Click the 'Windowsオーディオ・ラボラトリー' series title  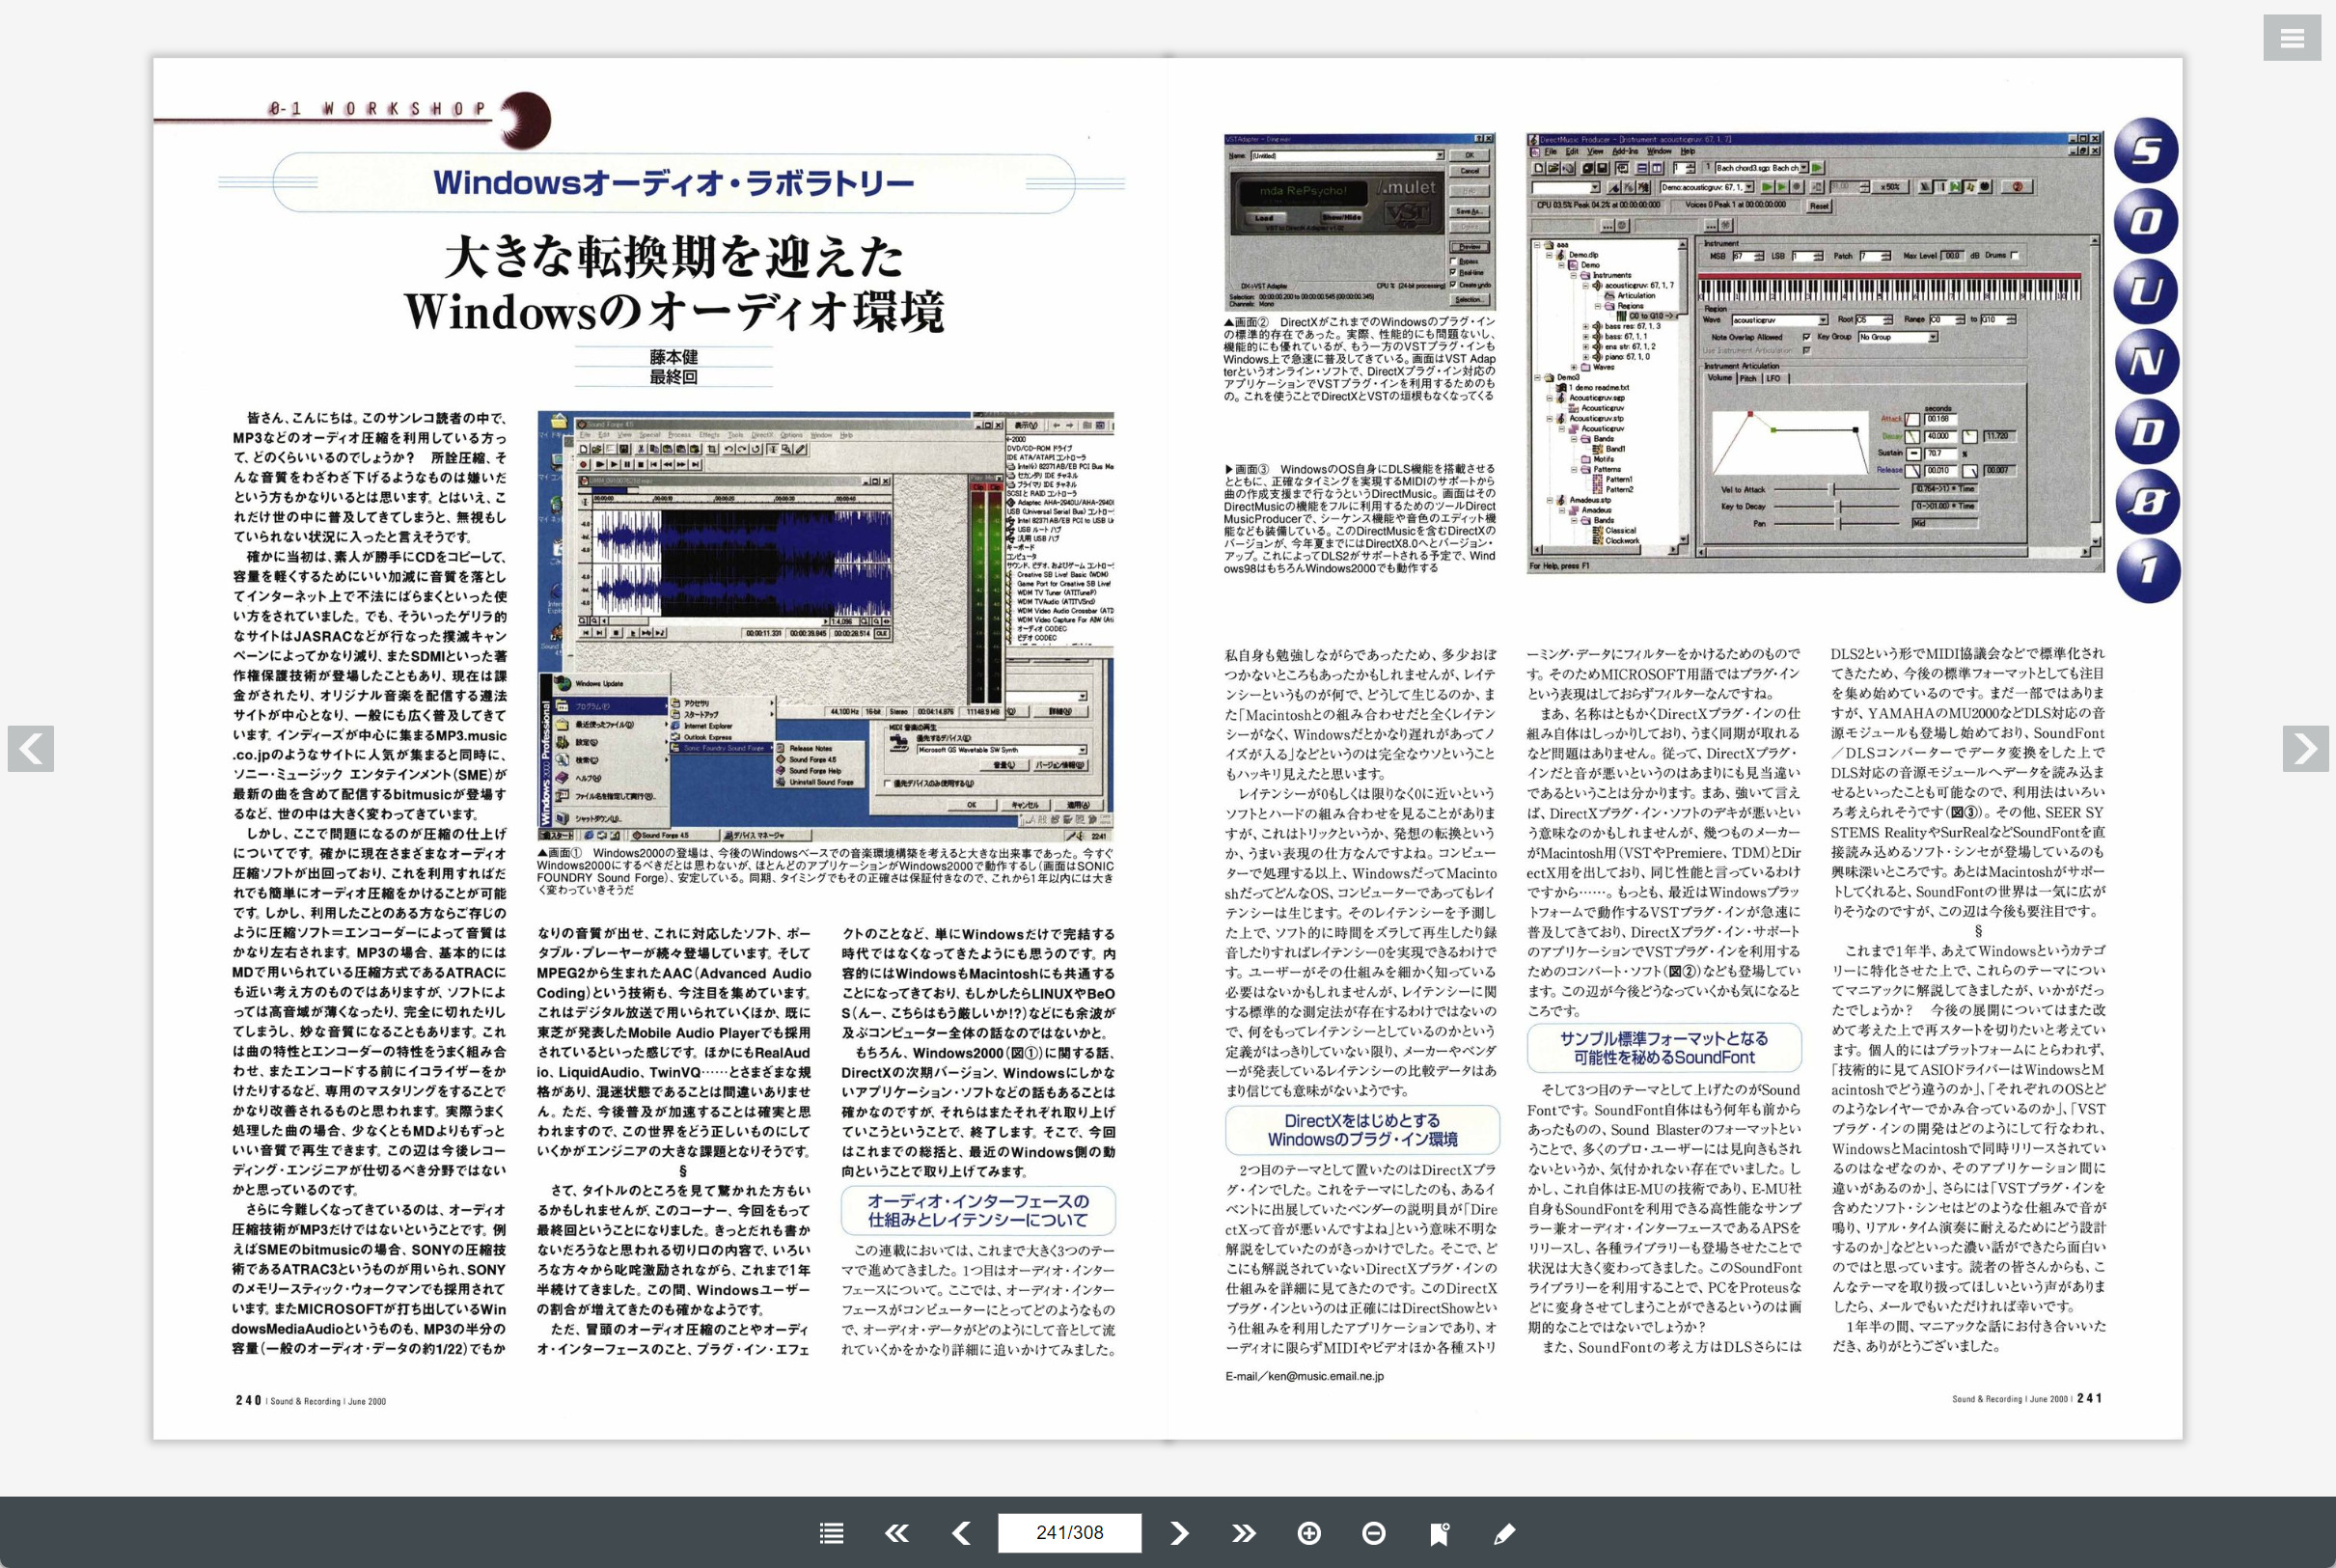[673, 183]
